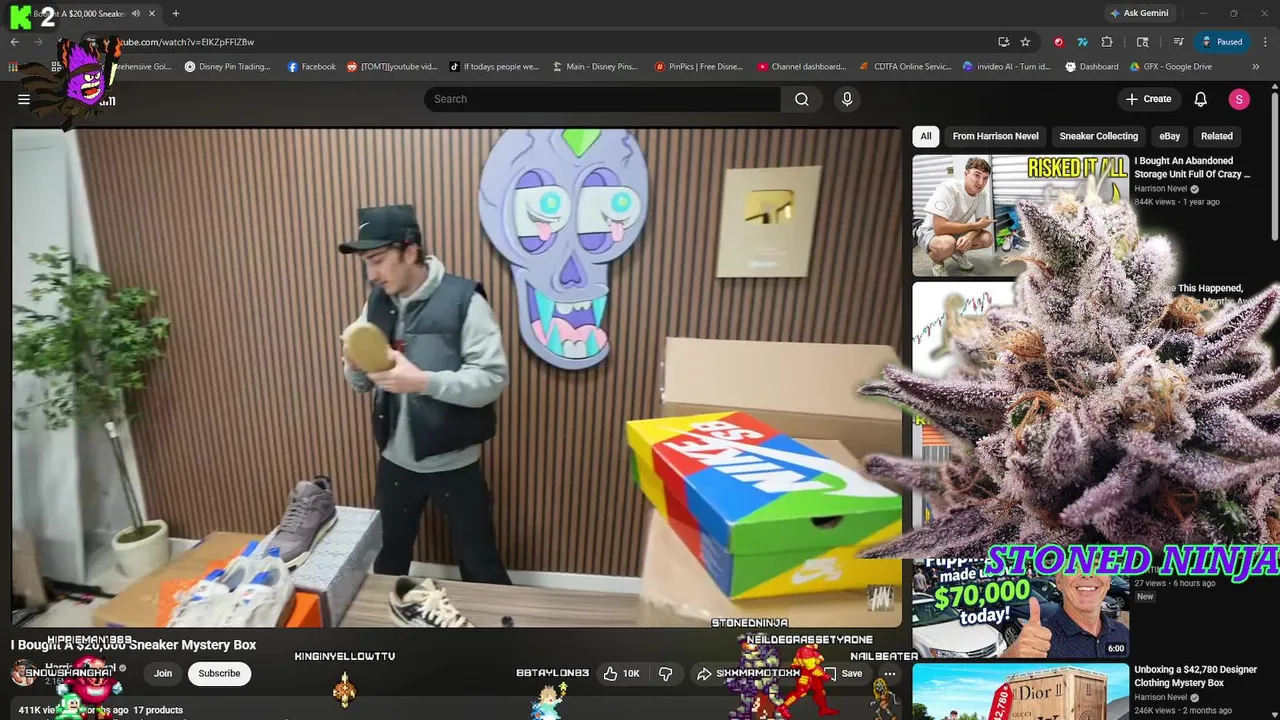Open the Facebook bookmark

pyautogui.click(x=311, y=67)
